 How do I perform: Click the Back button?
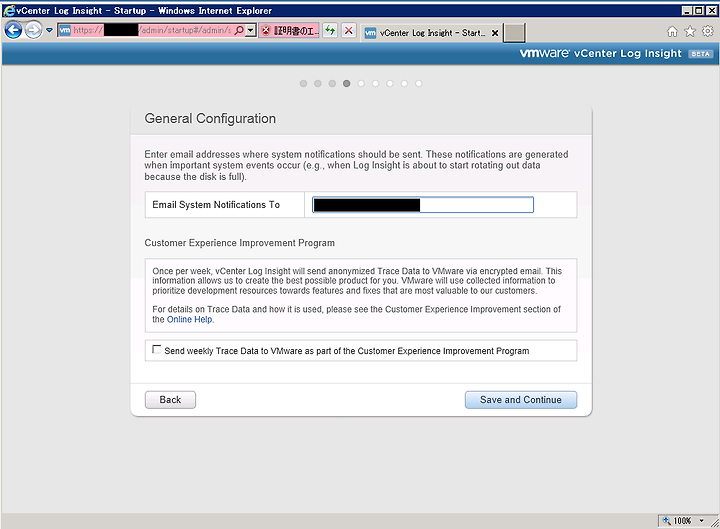[x=170, y=400]
